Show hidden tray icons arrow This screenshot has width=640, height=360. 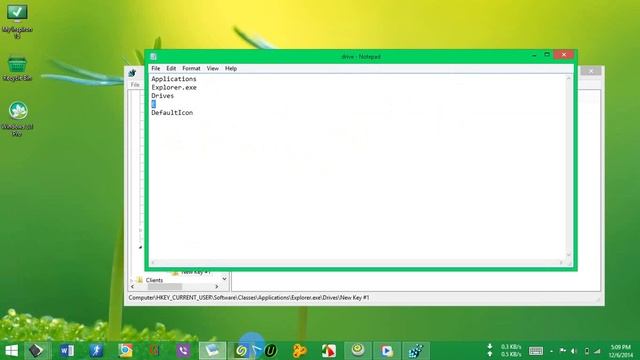[551, 351]
